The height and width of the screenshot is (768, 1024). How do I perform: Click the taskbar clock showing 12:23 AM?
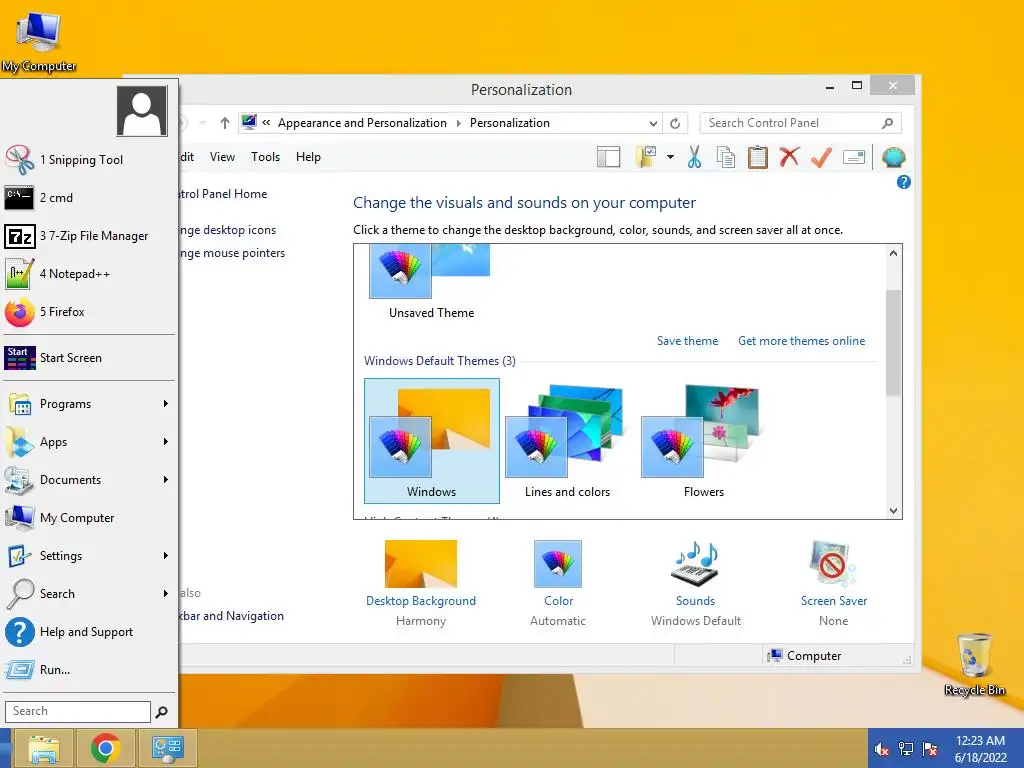coord(980,749)
